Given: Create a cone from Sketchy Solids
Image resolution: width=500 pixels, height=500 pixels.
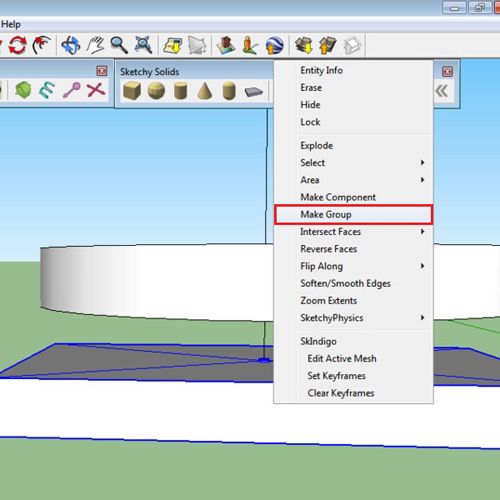Looking at the screenshot, I should tap(205, 91).
